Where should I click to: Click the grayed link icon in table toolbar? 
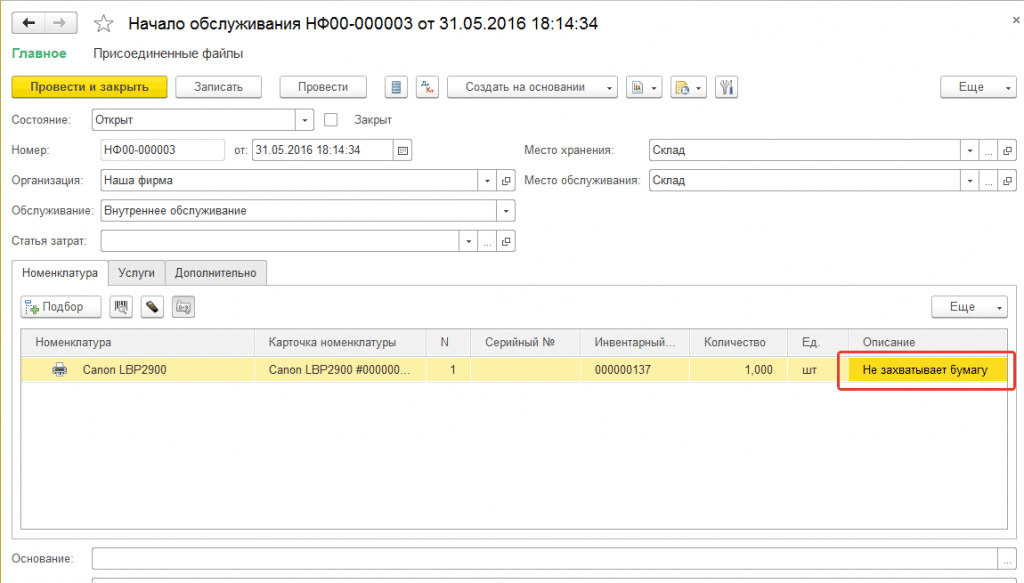pos(184,307)
